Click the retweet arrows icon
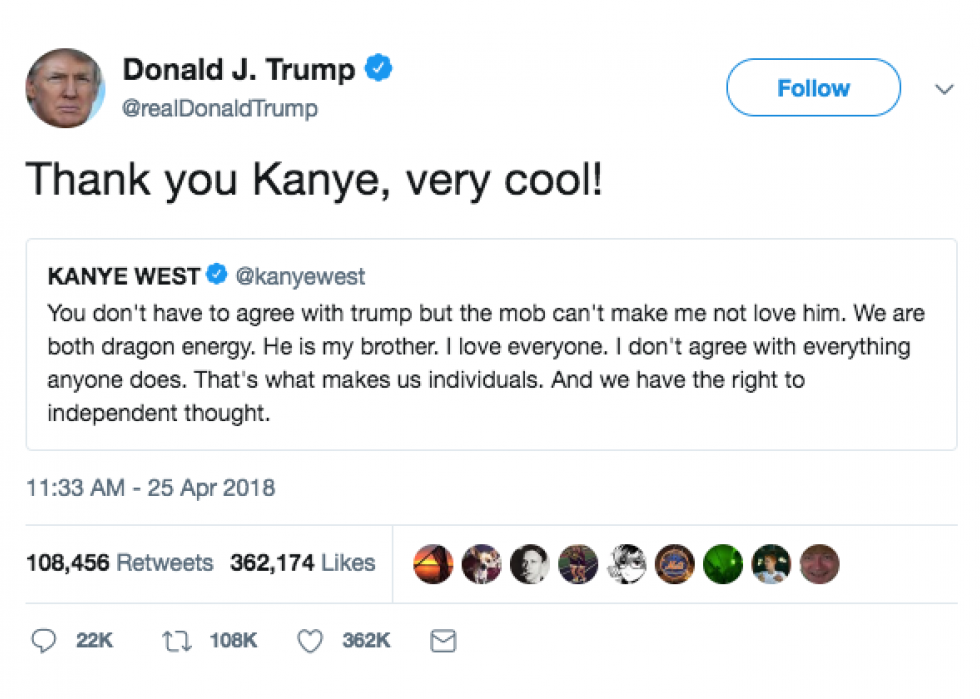Screen dimensions: 980x699 pos(177,641)
